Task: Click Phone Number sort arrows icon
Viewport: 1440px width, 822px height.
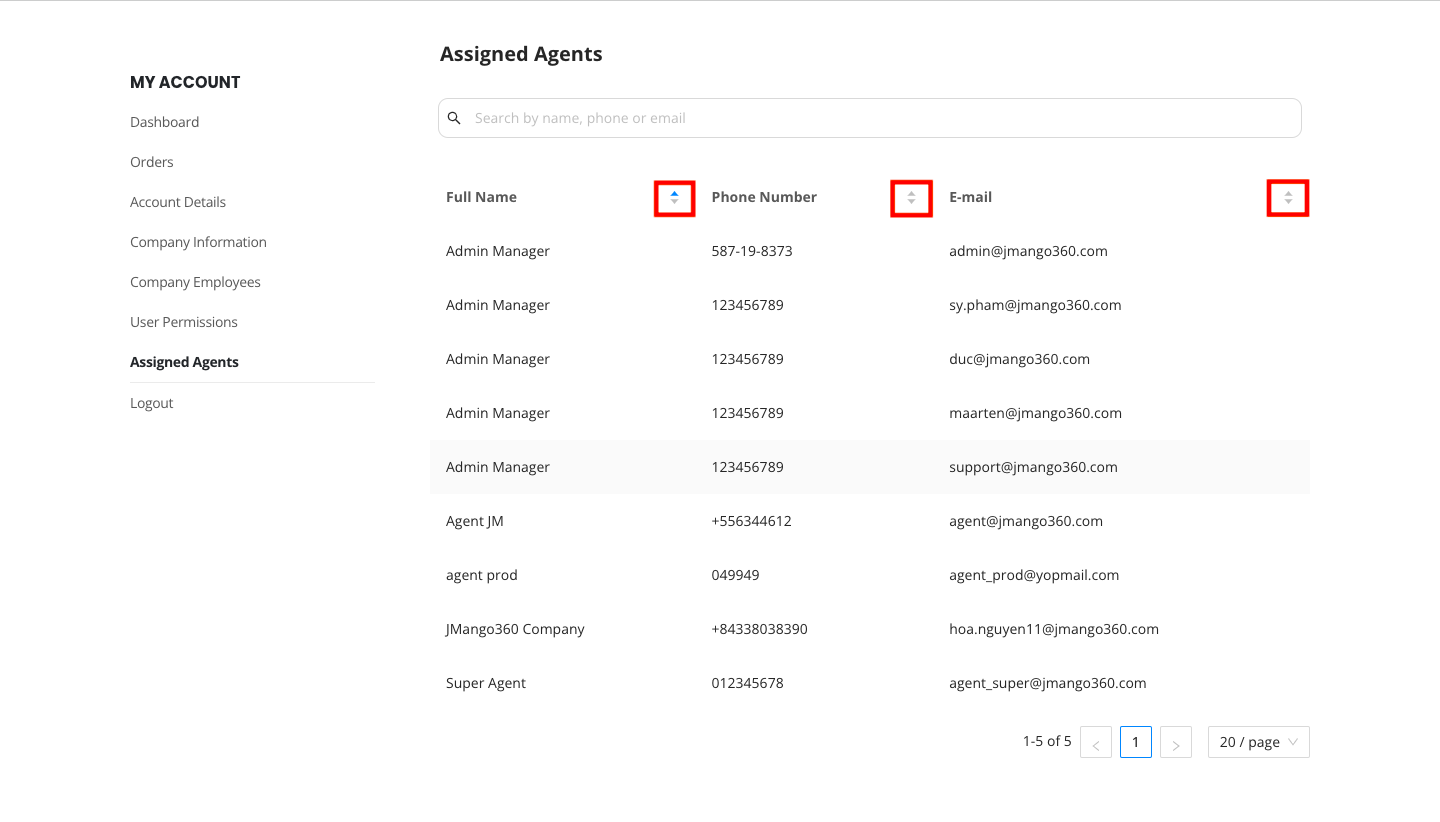Action: pyautogui.click(x=911, y=198)
